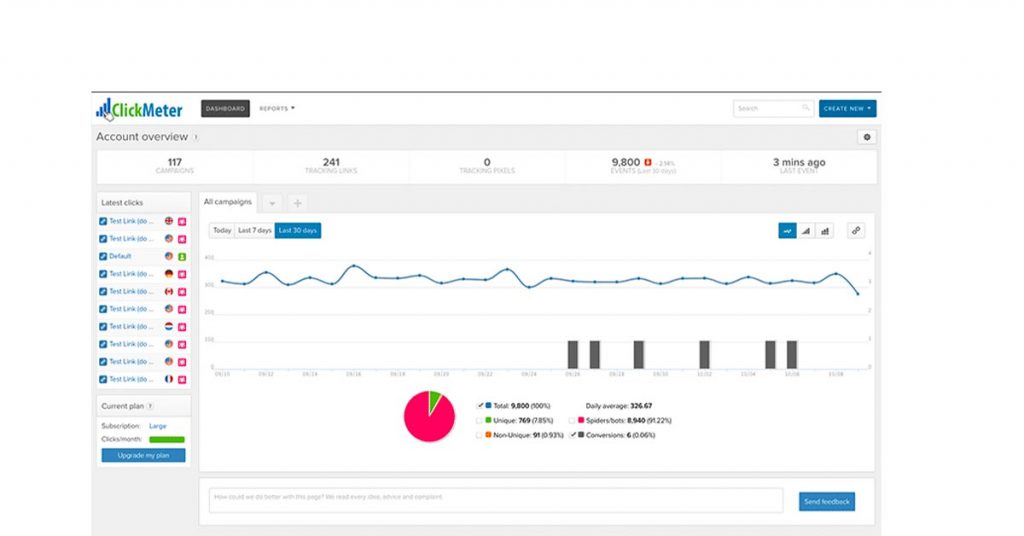Click the search magnifier icon
Screen dimensions: 1024x536
[806, 108]
